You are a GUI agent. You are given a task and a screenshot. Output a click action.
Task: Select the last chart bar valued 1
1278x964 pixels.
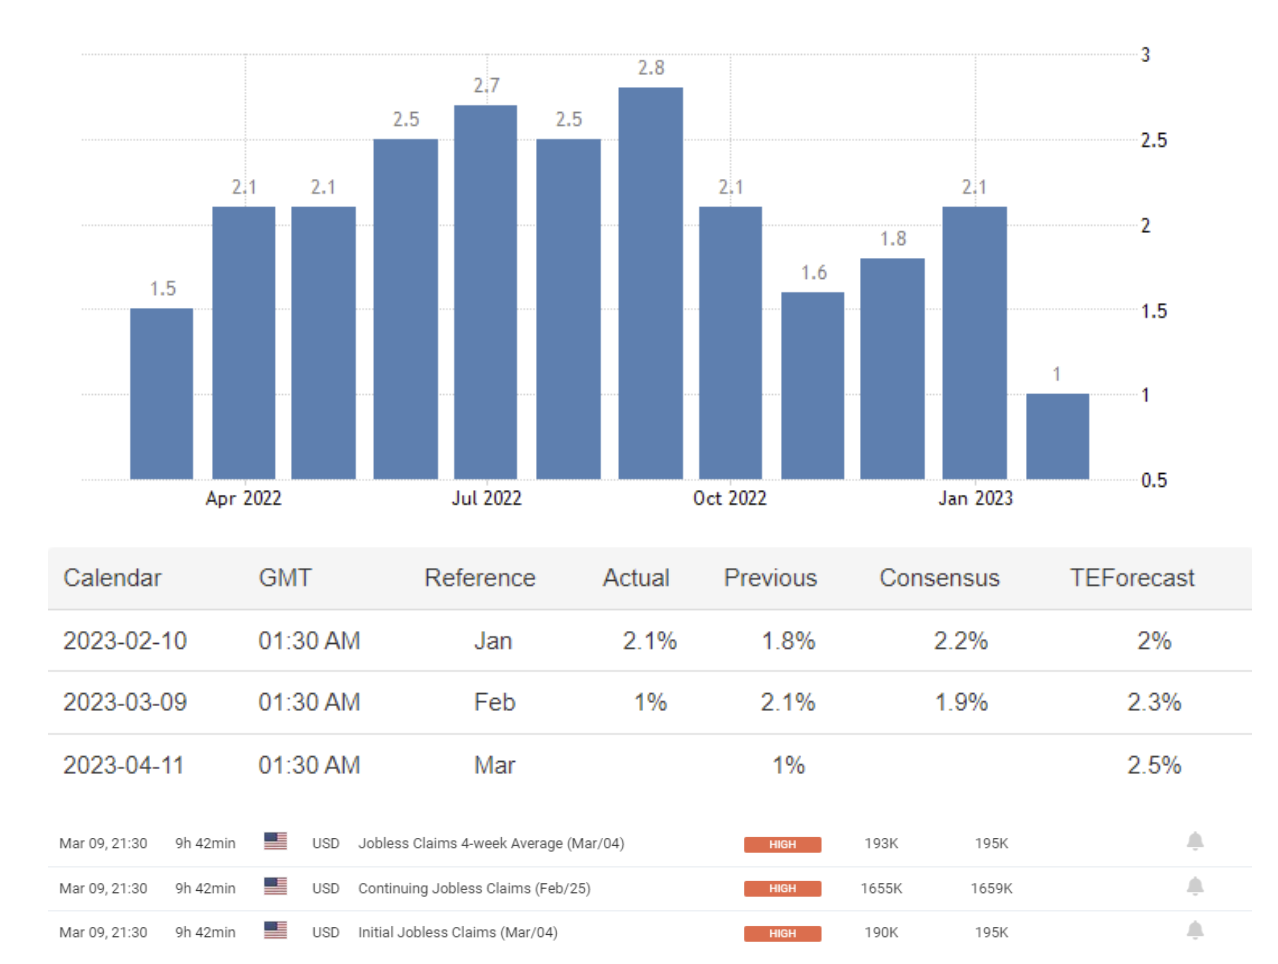(1057, 437)
